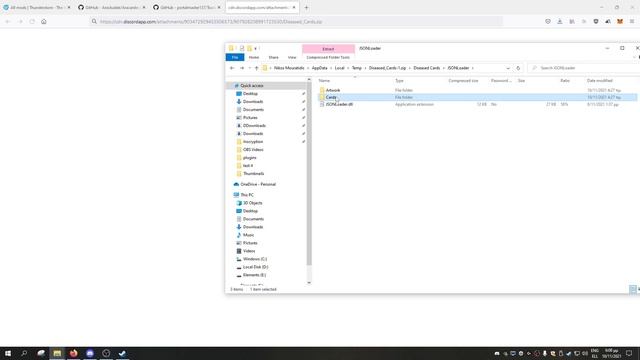The image size is (640, 360).
Task: Click Local in the address breadcrumb
Action: click(340, 68)
